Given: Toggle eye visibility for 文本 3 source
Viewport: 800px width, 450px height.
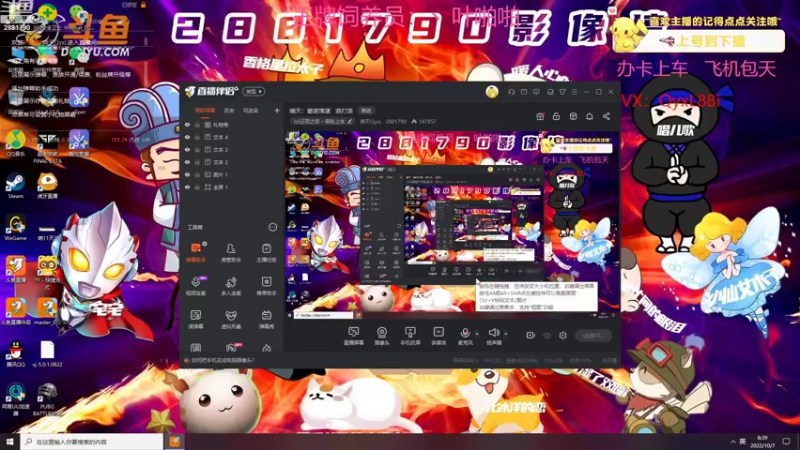Looking at the screenshot, I should [187, 149].
